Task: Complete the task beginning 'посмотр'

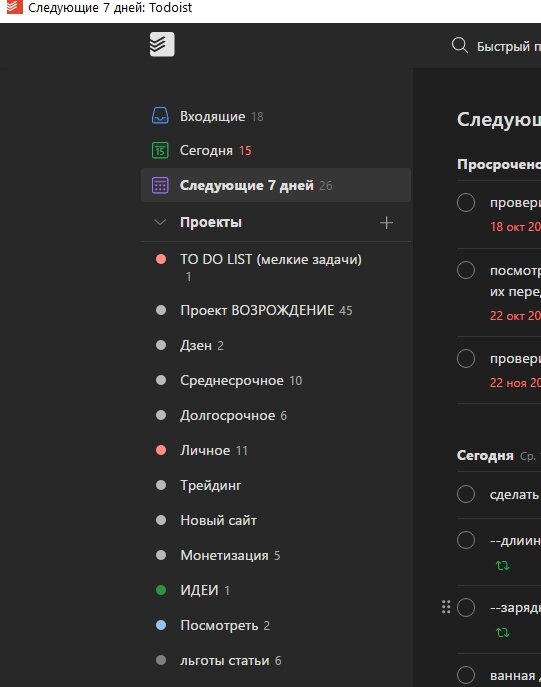Action: (x=466, y=270)
